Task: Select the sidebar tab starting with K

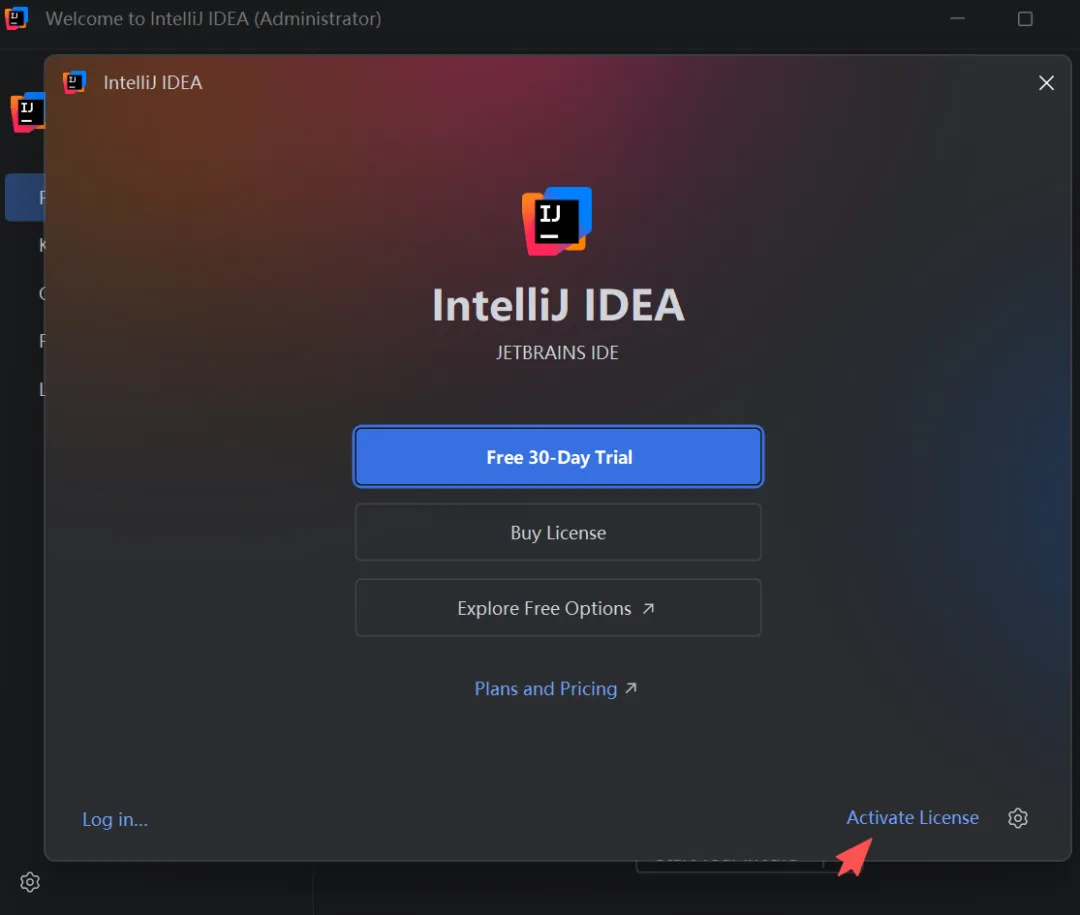Action: point(40,245)
